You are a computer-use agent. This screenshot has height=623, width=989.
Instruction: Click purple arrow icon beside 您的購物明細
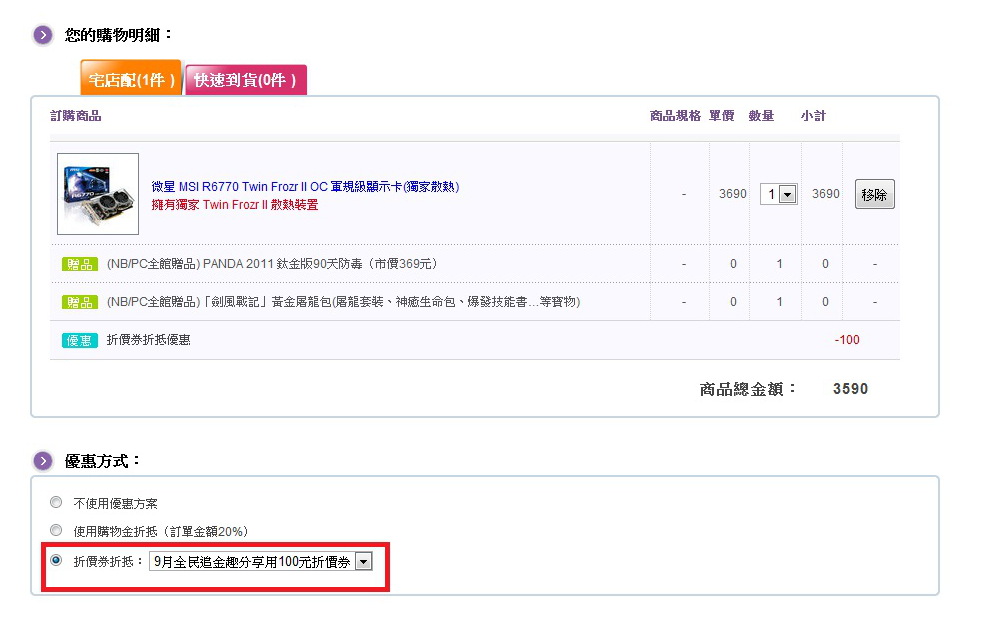[43, 35]
